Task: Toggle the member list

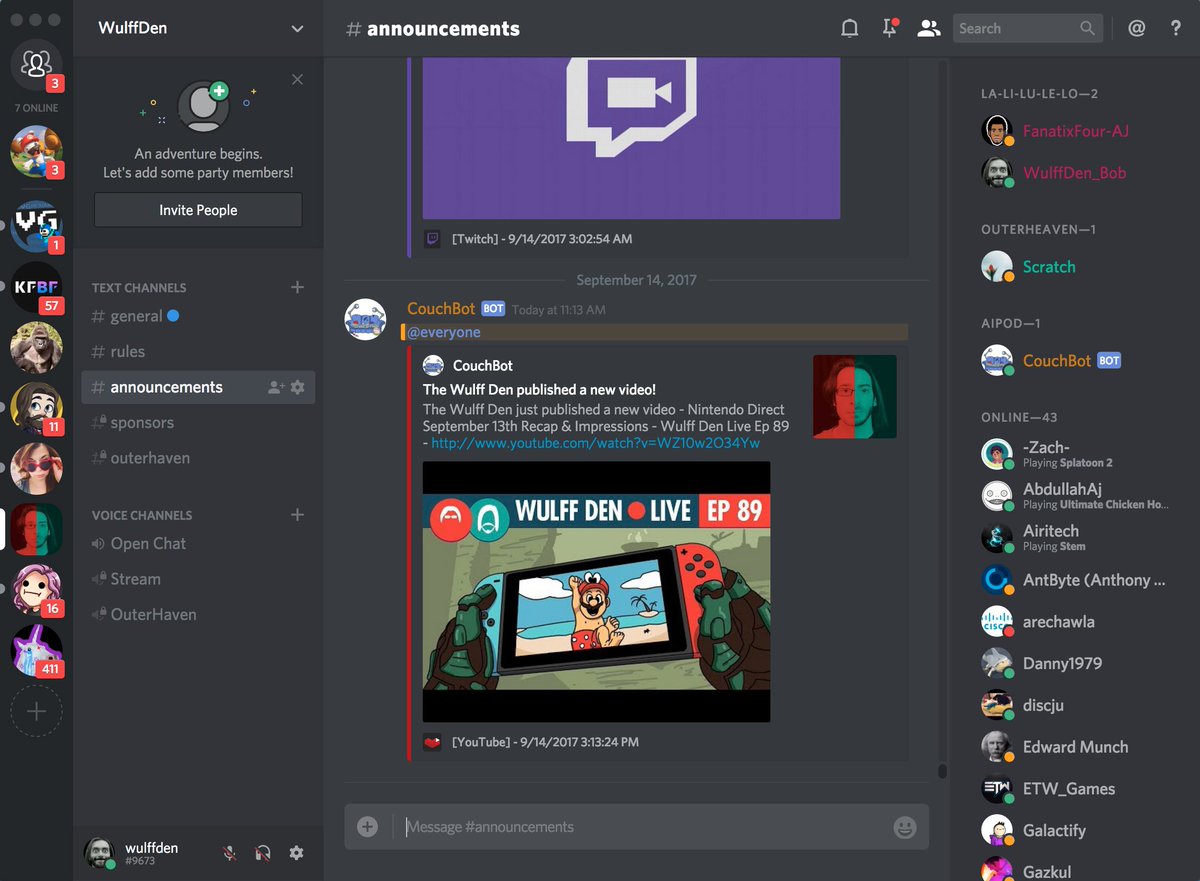Action: 929,28
